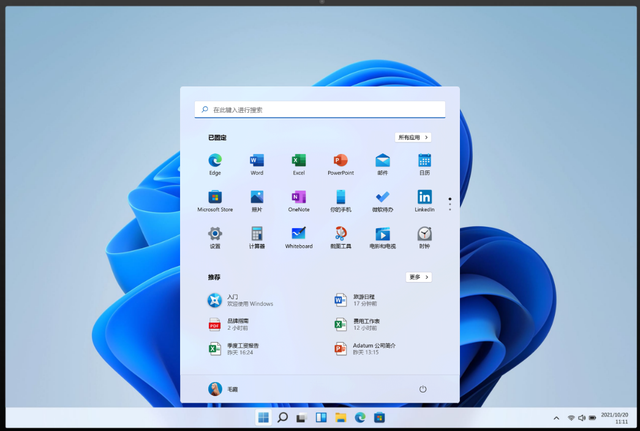Launch the 照片 Photos app
Viewport: 640px width, 431px height.
257,201
